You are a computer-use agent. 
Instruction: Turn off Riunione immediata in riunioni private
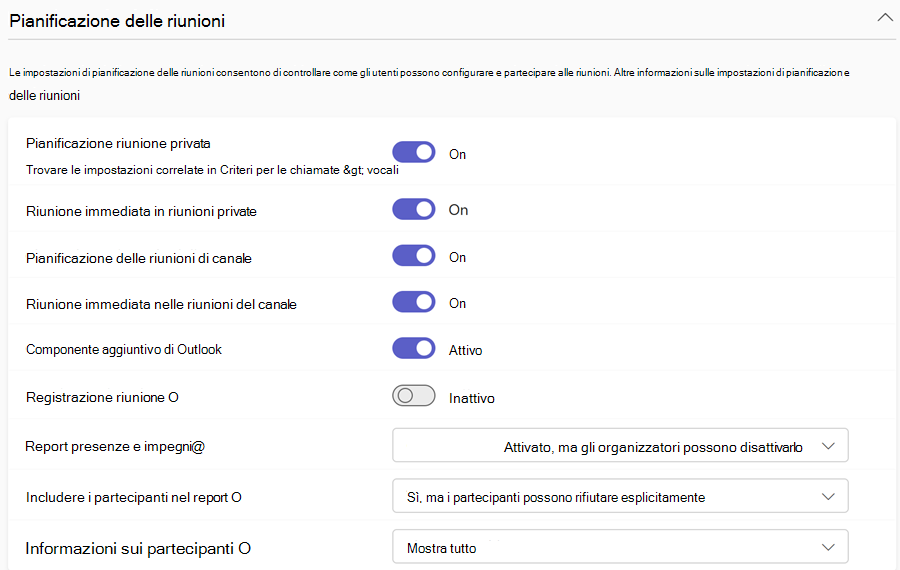point(414,210)
